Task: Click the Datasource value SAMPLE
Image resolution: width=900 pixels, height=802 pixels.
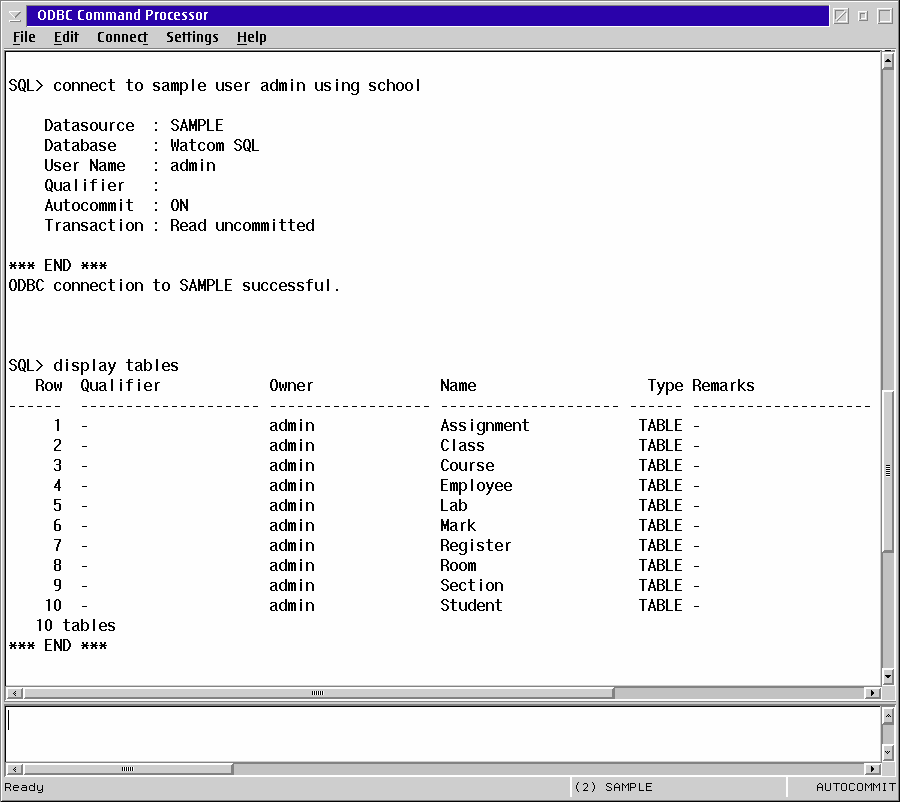Action: coord(196,126)
